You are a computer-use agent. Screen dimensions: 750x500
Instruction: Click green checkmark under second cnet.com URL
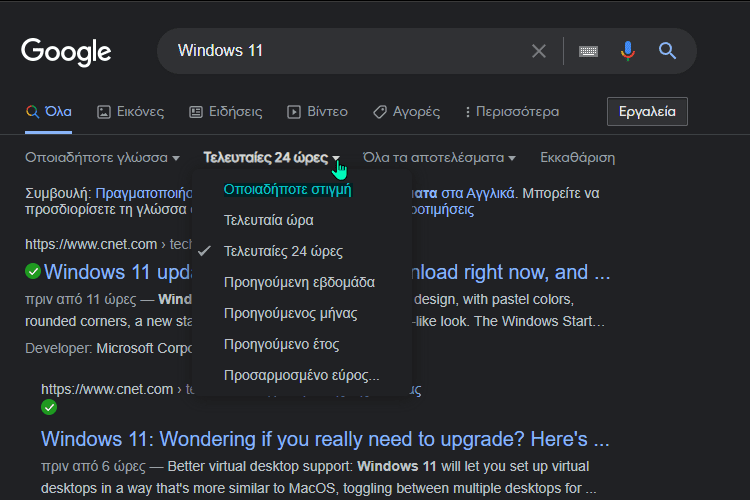(49, 408)
